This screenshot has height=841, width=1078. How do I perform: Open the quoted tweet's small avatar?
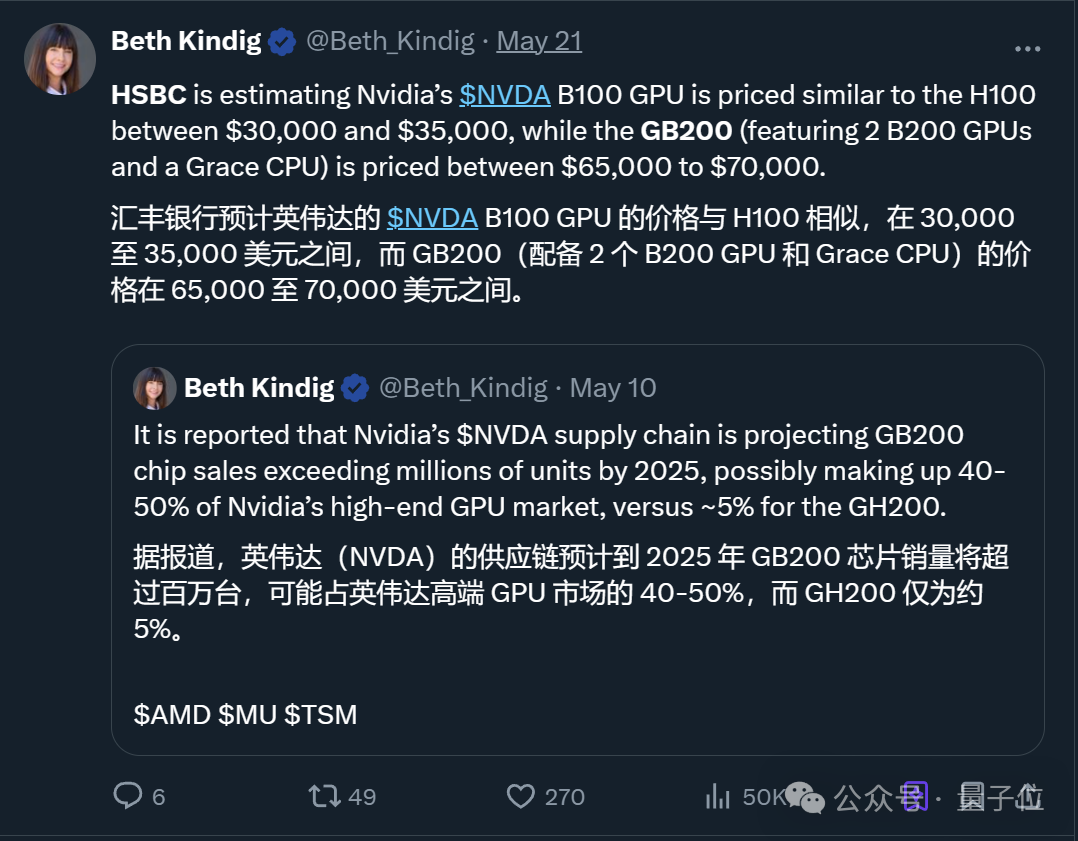point(154,389)
